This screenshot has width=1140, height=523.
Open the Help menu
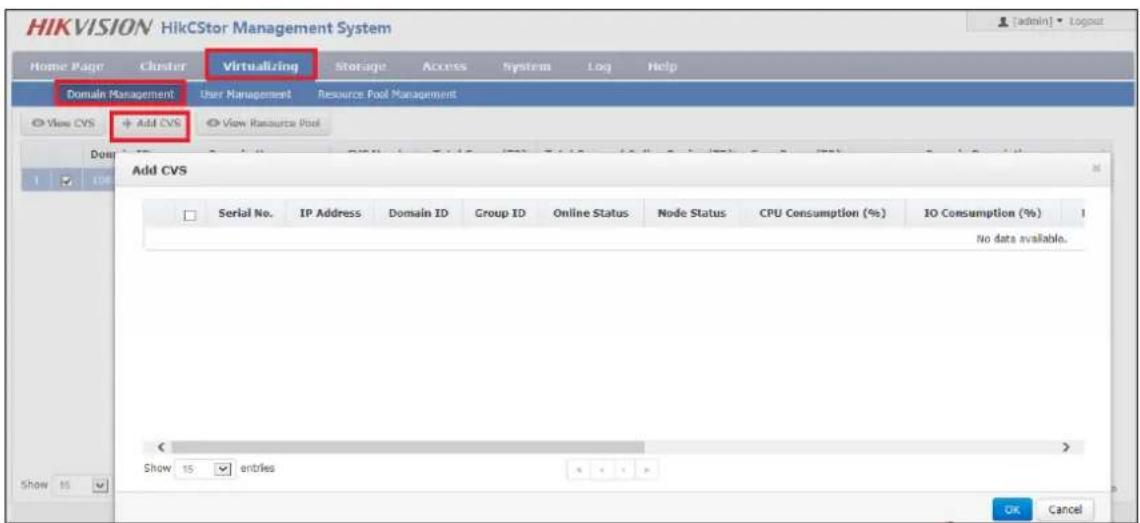[660, 67]
